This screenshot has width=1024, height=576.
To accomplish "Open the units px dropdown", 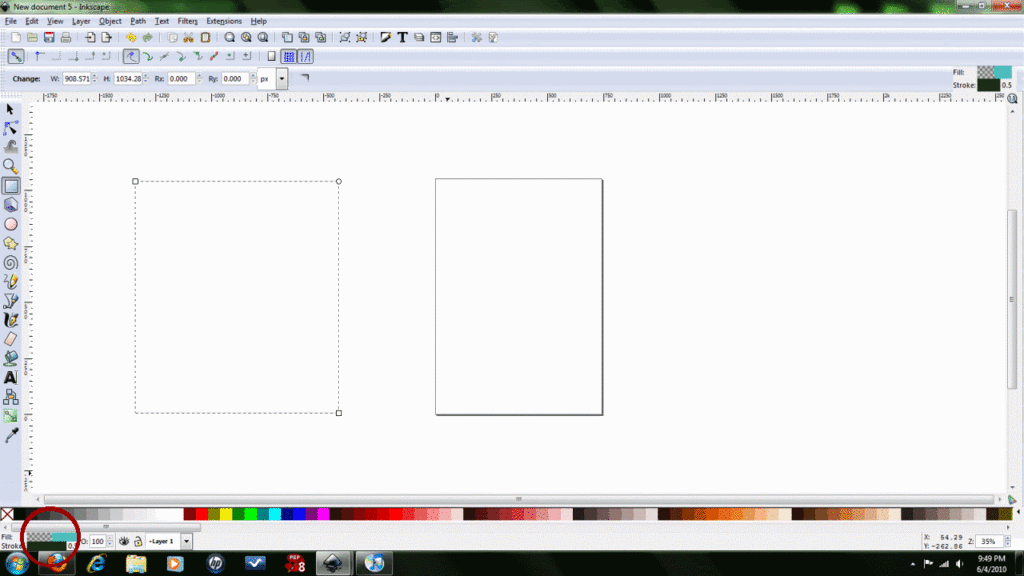I will [281, 79].
